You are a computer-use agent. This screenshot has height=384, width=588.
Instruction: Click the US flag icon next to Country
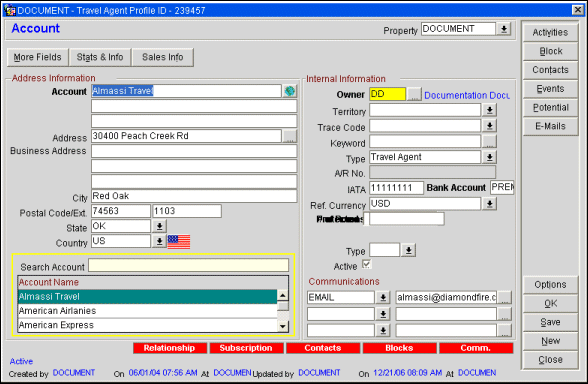pyautogui.click(x=178, y=242)
